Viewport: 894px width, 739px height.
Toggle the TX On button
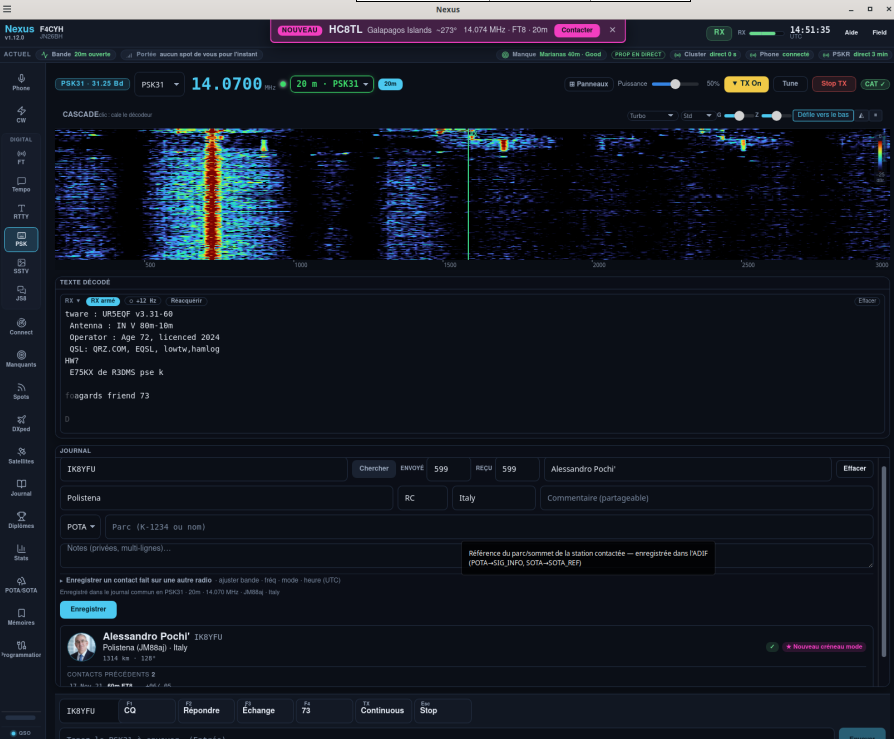click(x=746, y=84)
